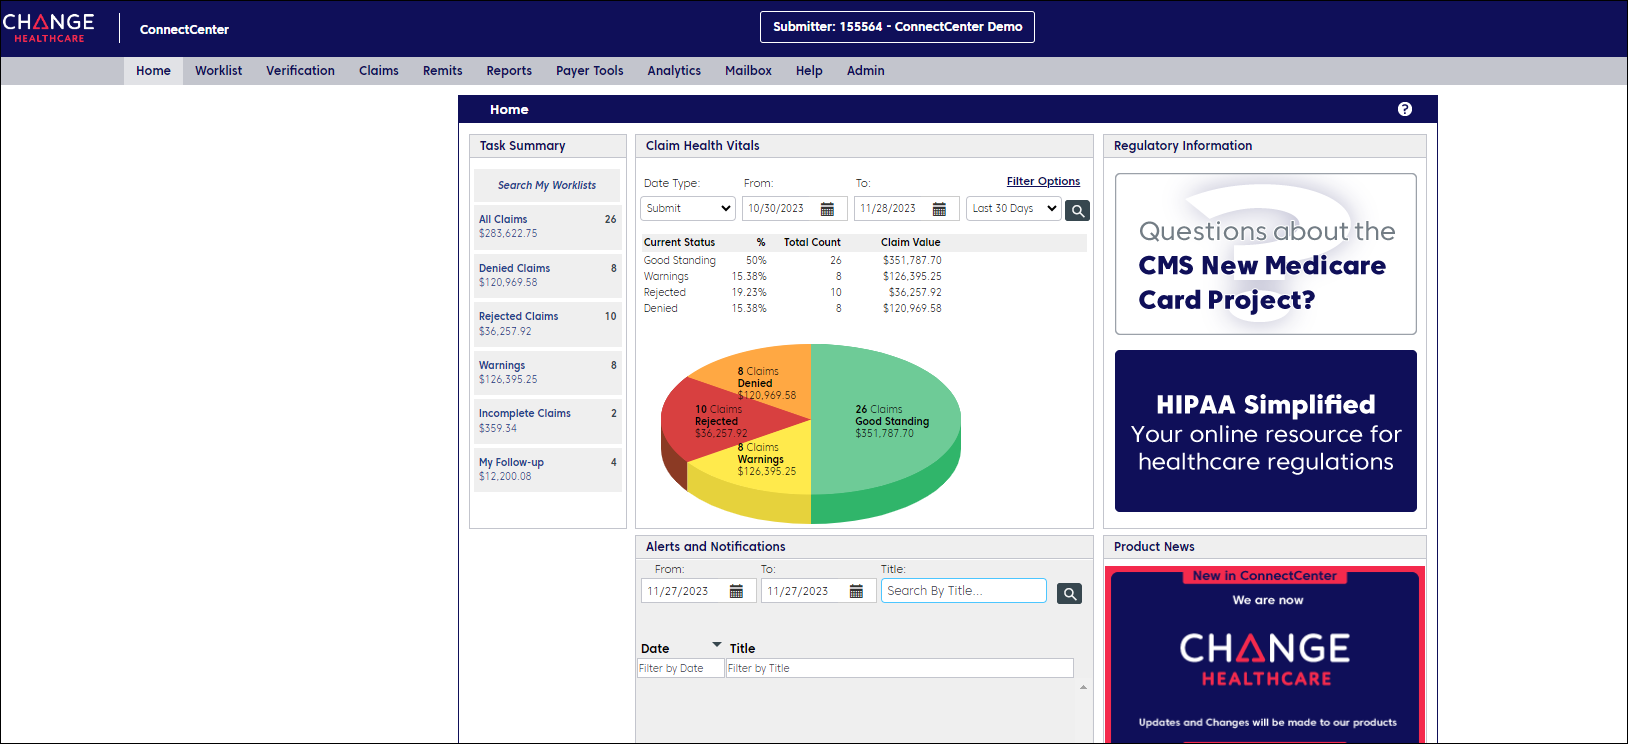Open the Analytics menu
This screenshot has width=1628, height=744.
tap(673, 71)
